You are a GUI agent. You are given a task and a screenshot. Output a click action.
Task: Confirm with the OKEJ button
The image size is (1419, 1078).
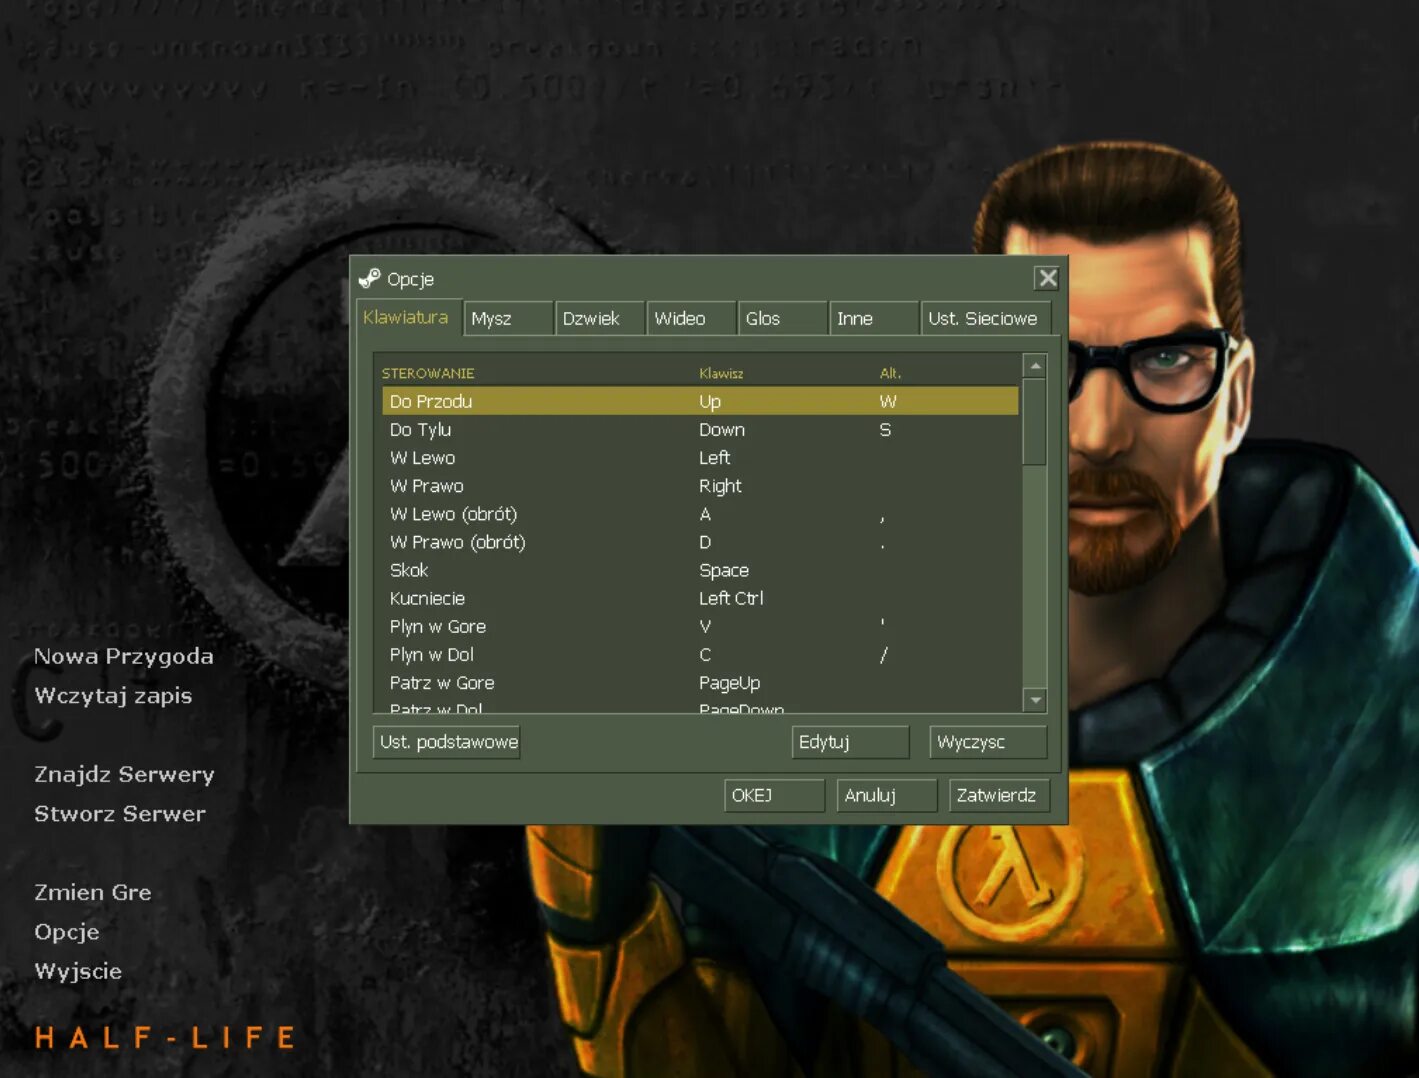coord(774,795)
